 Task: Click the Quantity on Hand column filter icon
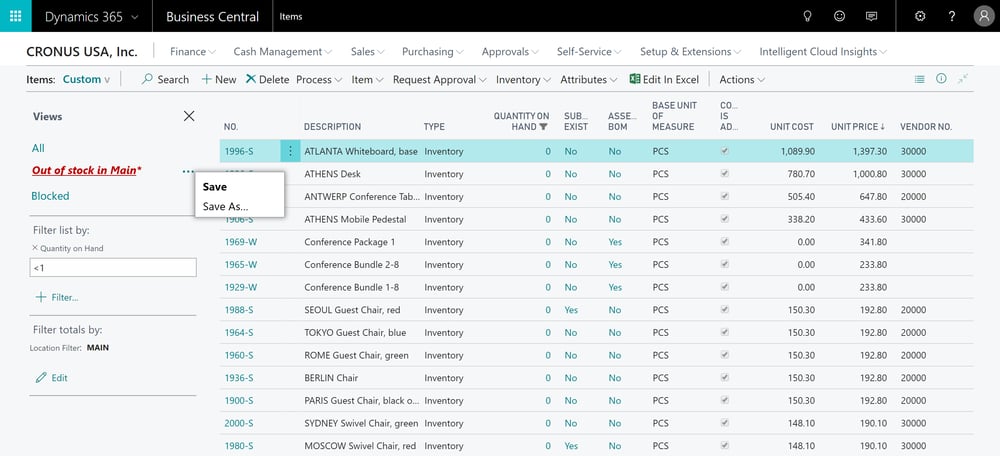pos(543,127)
